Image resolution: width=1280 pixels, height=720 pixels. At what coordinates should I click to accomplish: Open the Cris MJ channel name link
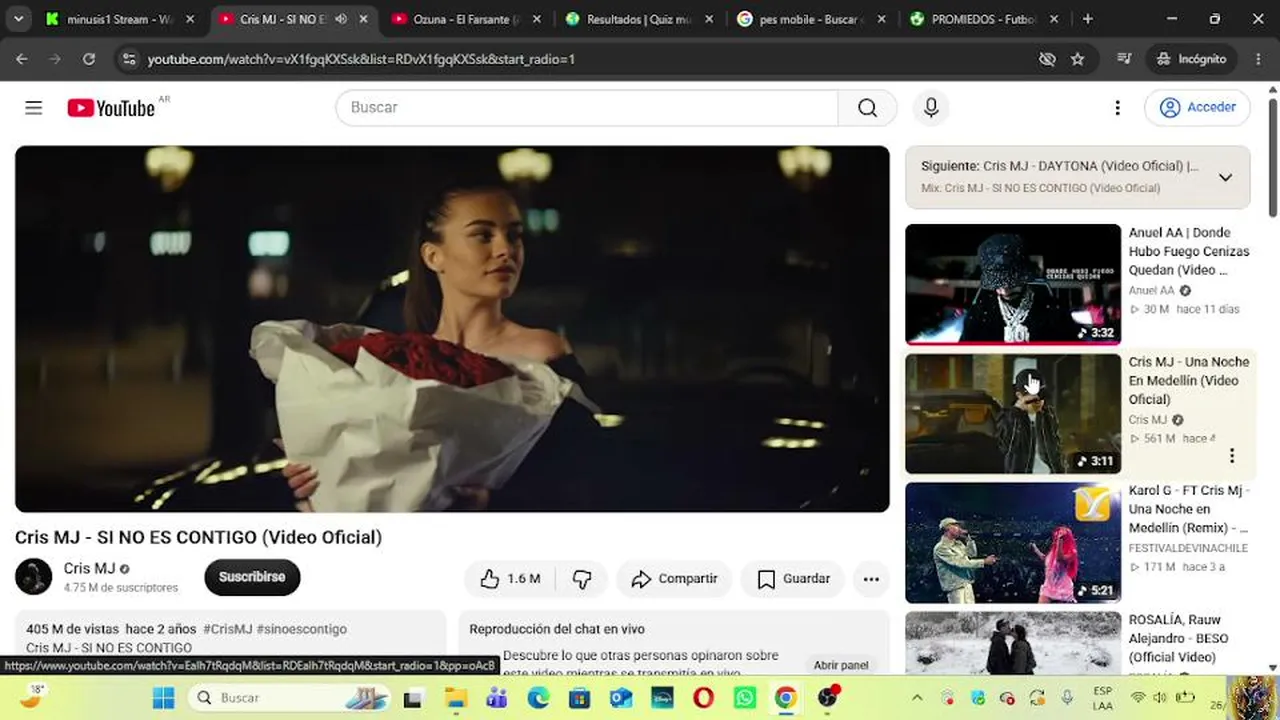tap(89, 568)
